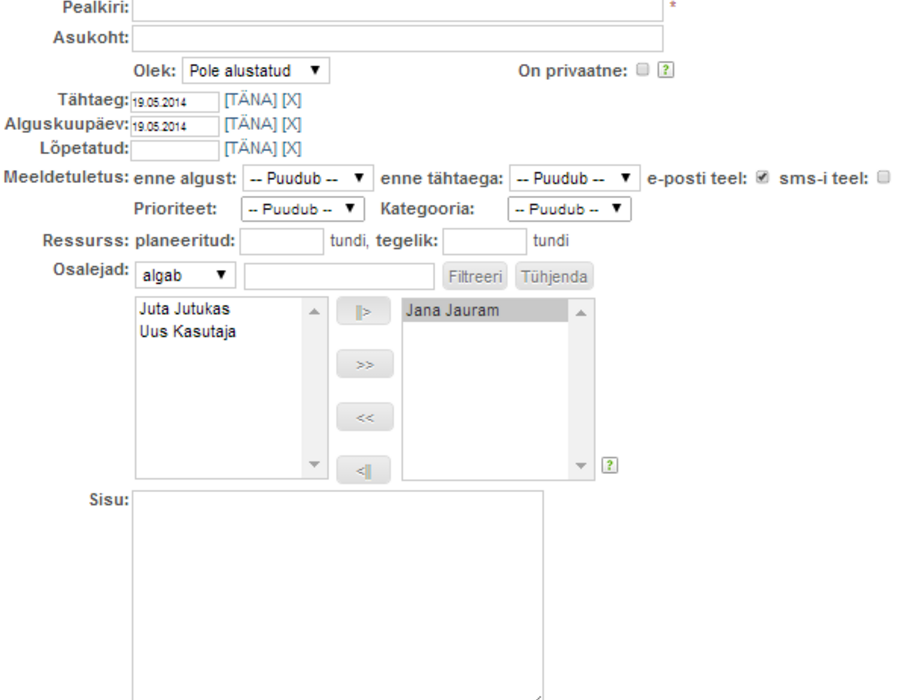The image size is (900, 700).
Task: Set Lõpetatud to today via TÄNA
Action: [251, 148]
